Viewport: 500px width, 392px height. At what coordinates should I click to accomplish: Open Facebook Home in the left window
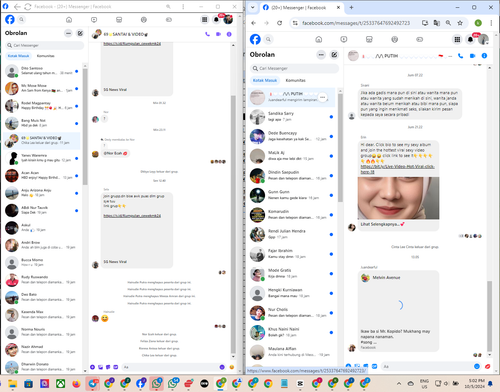[x=69, y=20]
